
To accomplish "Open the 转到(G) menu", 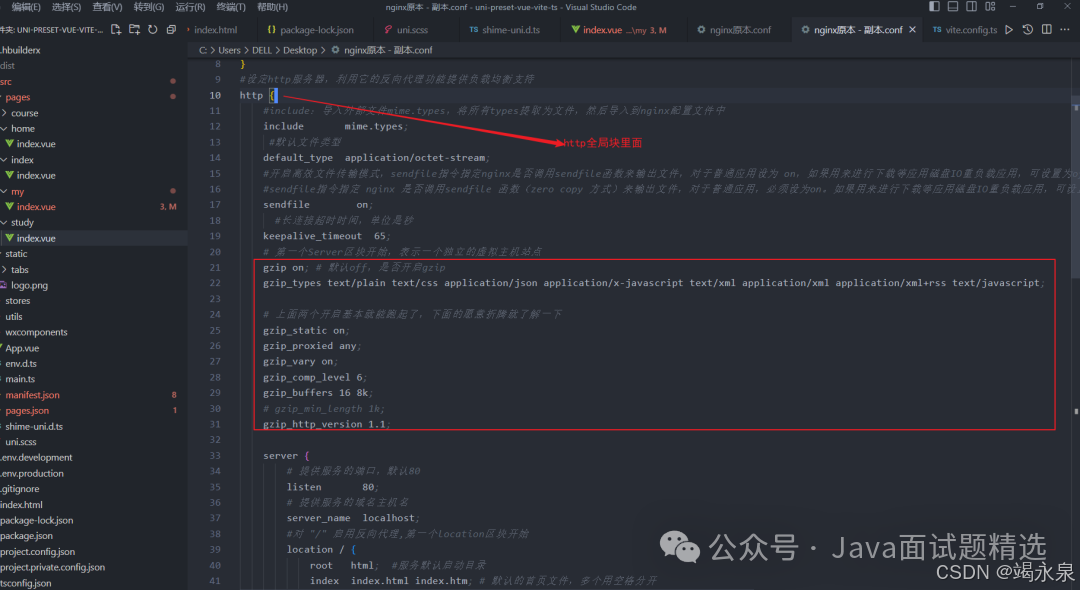I will [x=149, y=7].
